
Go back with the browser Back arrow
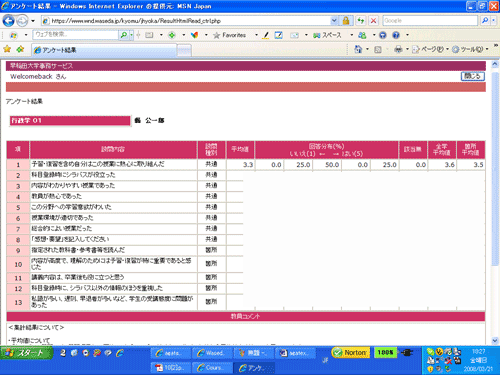(8, 21)
